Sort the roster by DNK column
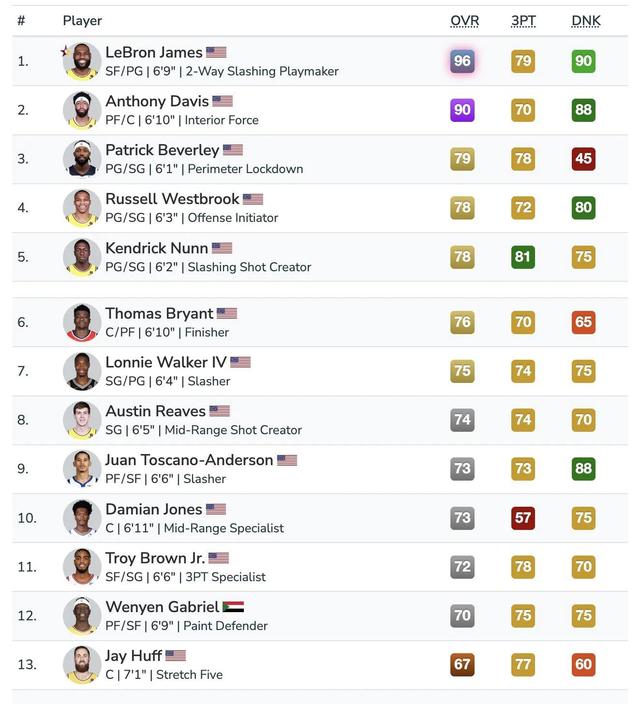The height and width of the screenshot is (704, 640). pos(585,20)
